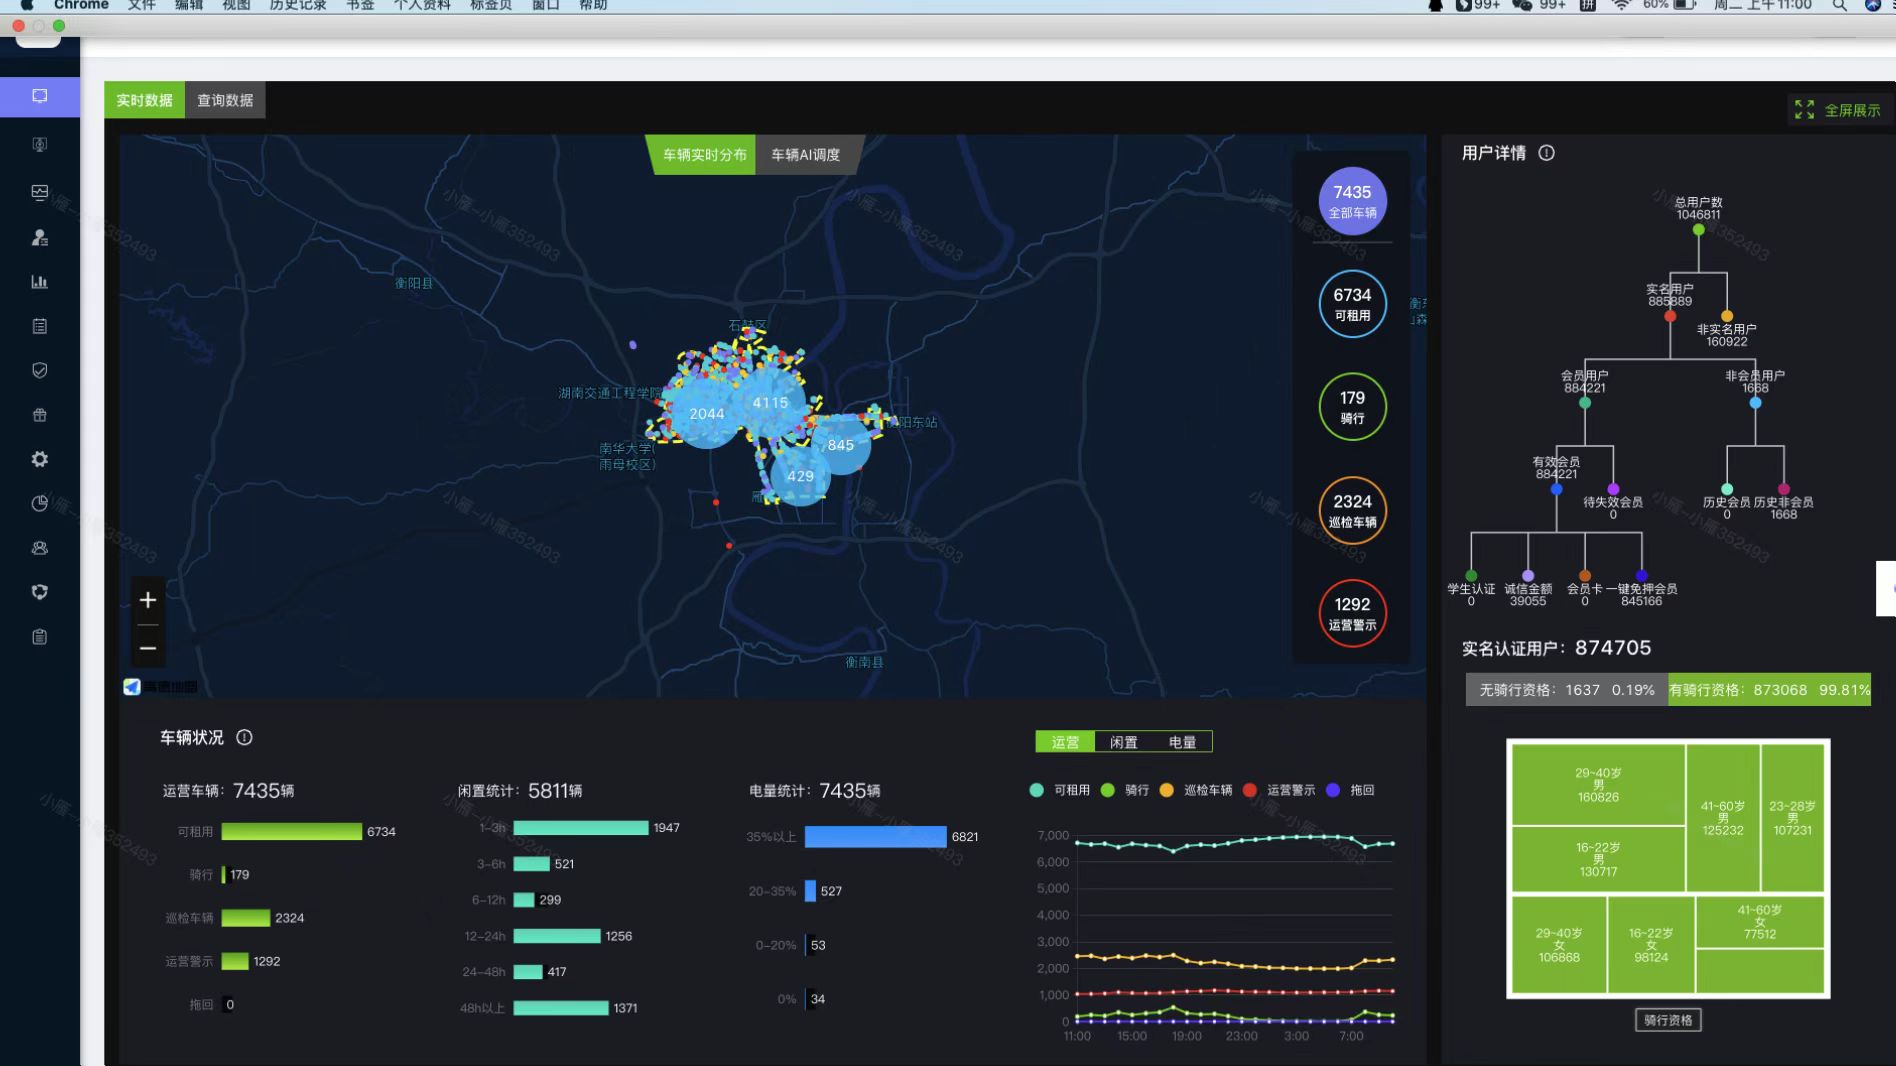Select 车辆实时分布 map tab

[x=704, y=155]
